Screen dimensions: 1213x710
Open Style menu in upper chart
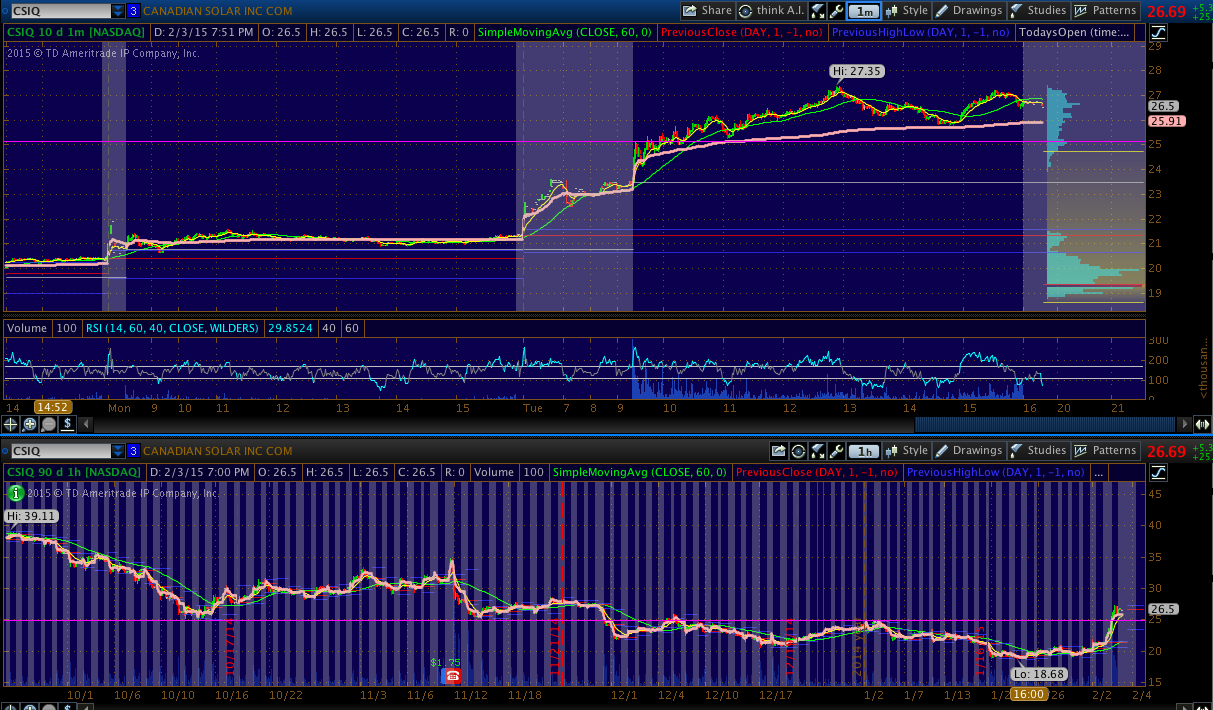tap(907, 11)
